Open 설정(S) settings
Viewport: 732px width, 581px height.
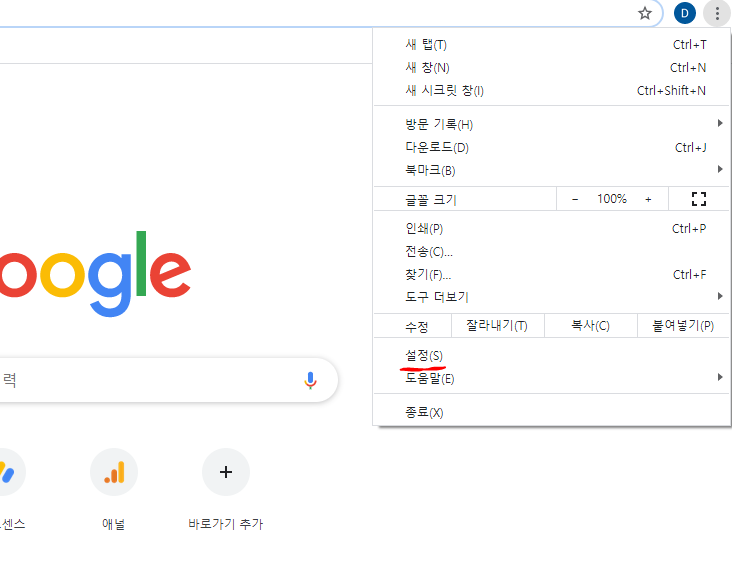551,356
